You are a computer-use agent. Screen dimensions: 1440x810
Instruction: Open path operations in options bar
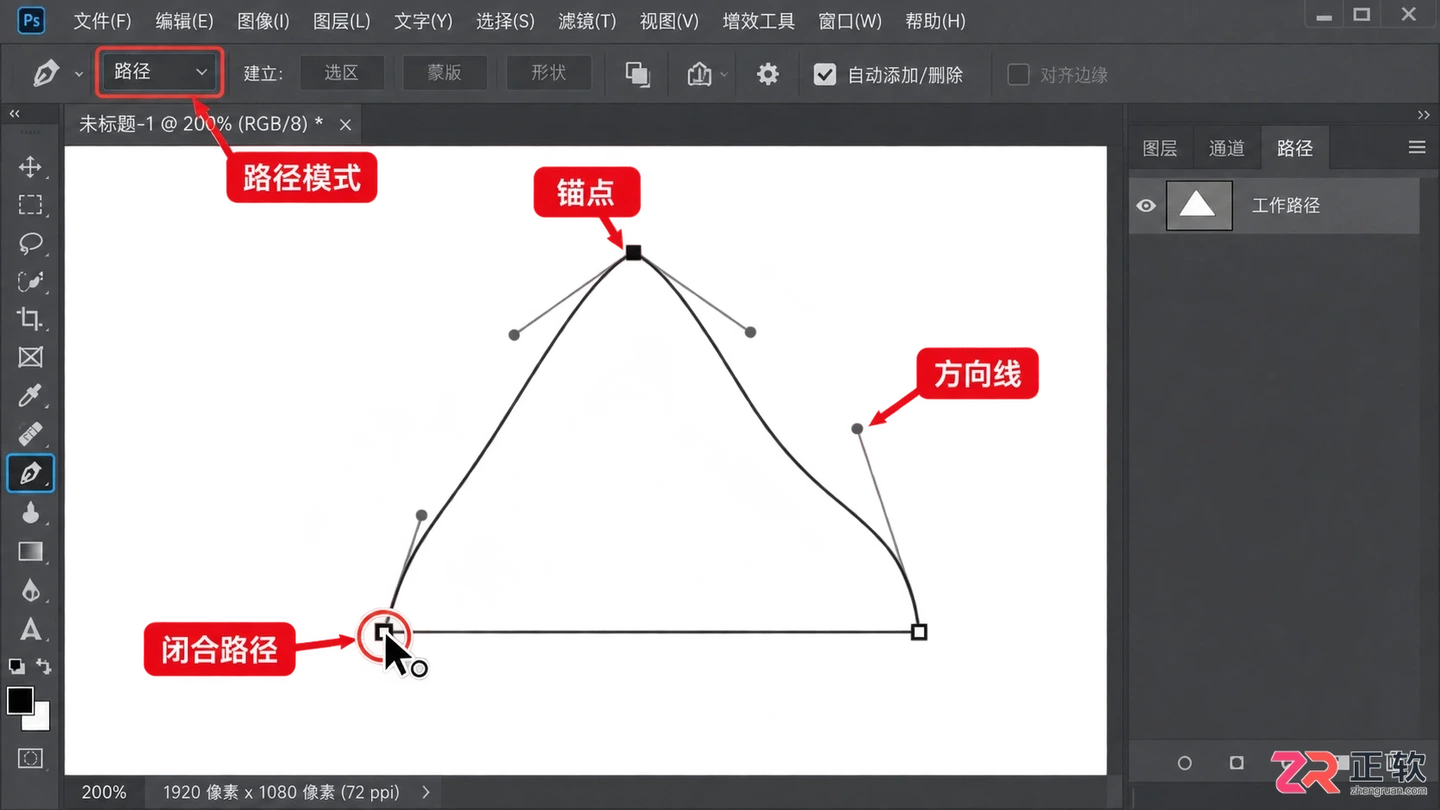click(637, 74)
